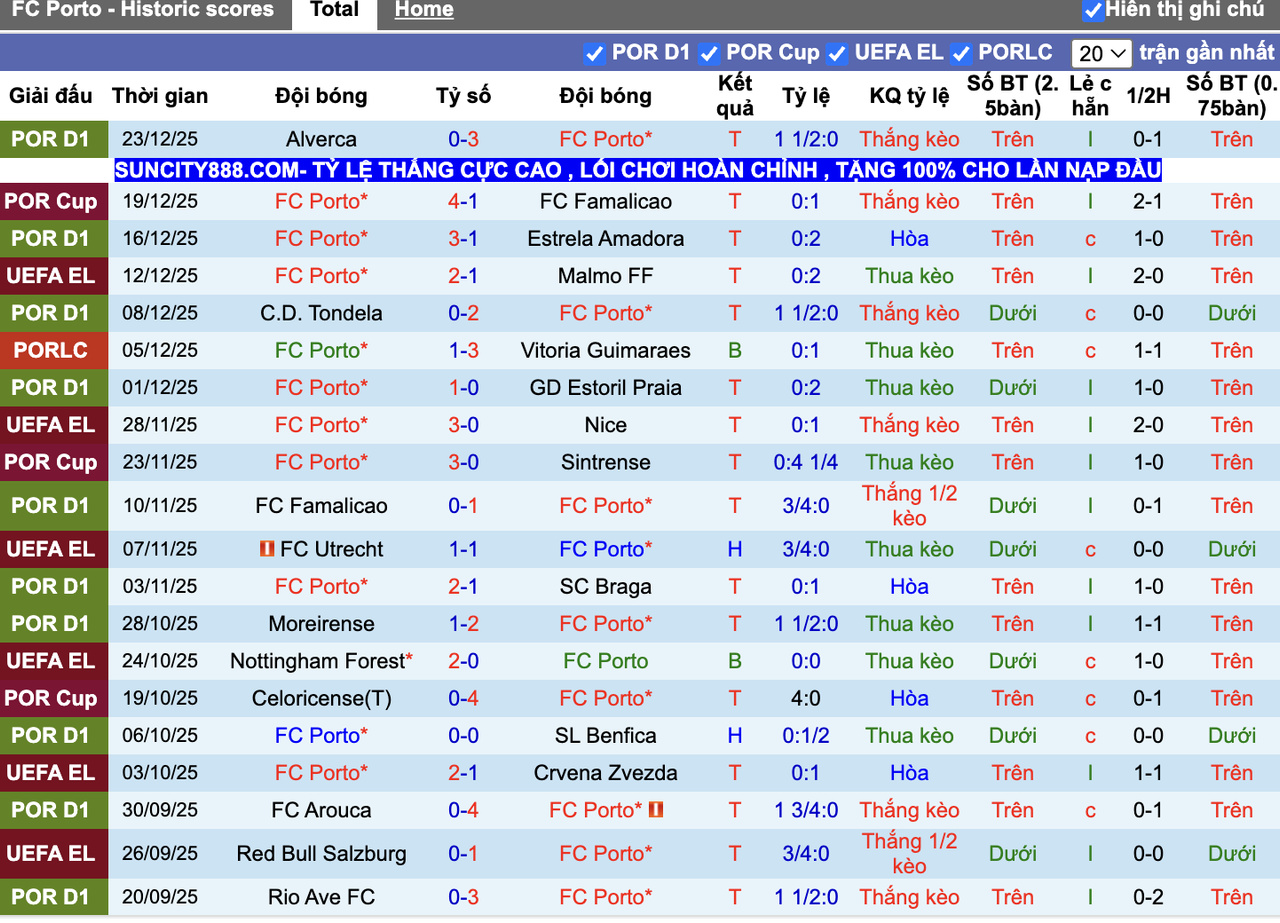Click the Thời gian column header
The width and height of the screenshot is (1280, 923).
tap(160, 96)
